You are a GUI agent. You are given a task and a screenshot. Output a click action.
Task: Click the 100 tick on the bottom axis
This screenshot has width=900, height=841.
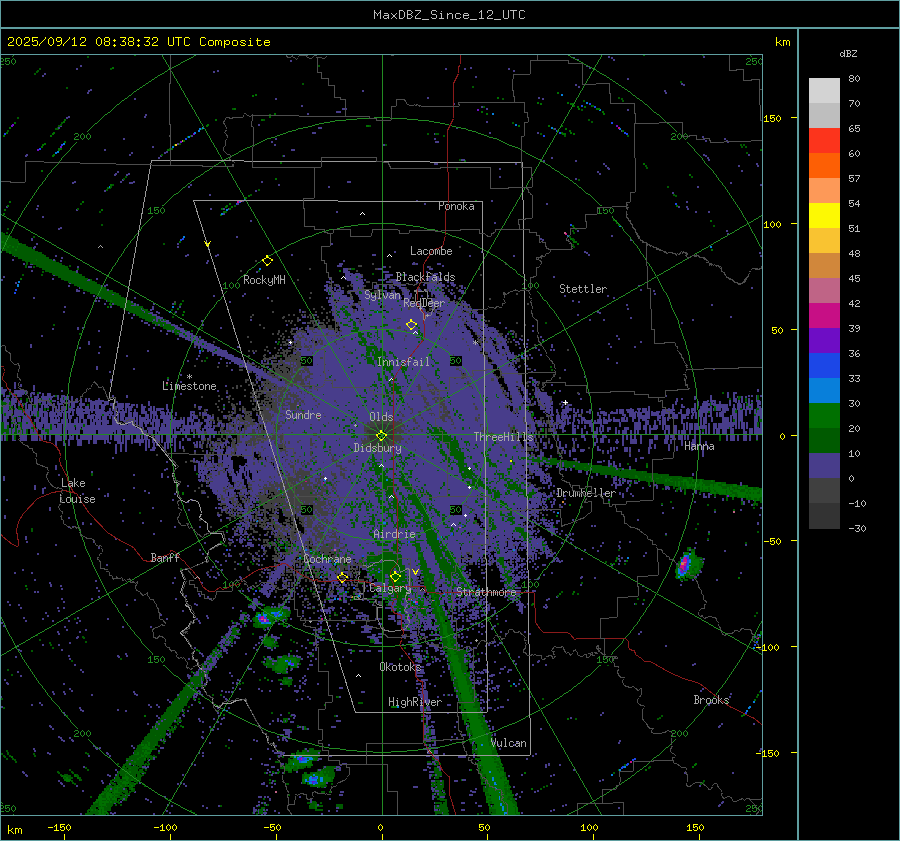pos(589,827)
